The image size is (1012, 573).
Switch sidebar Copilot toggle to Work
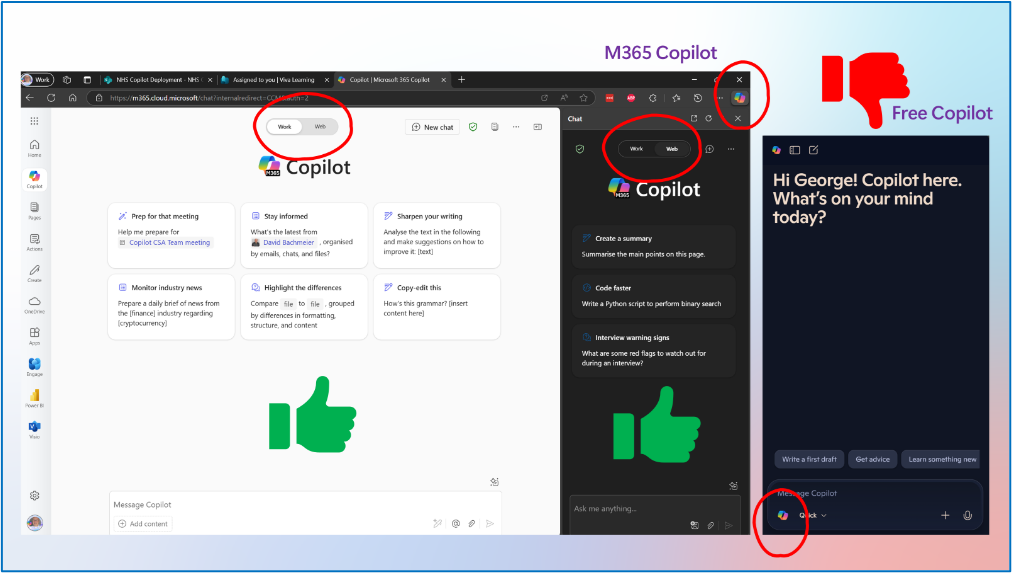pos(636,149)
